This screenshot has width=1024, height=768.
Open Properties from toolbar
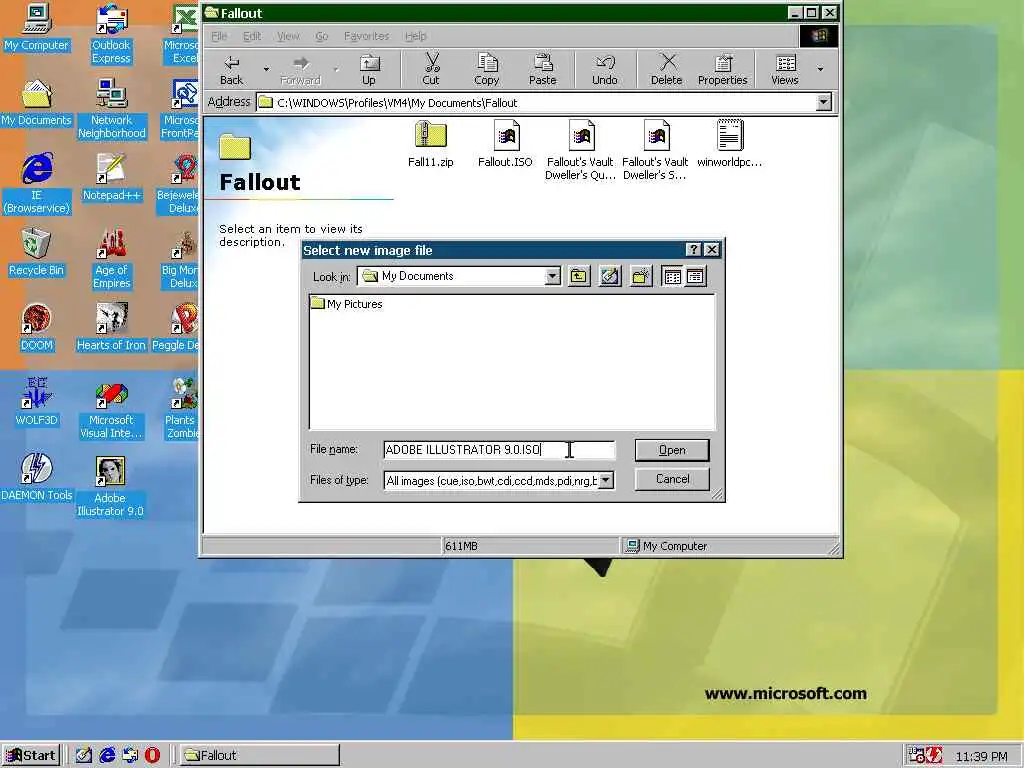(x=722, y=70)
